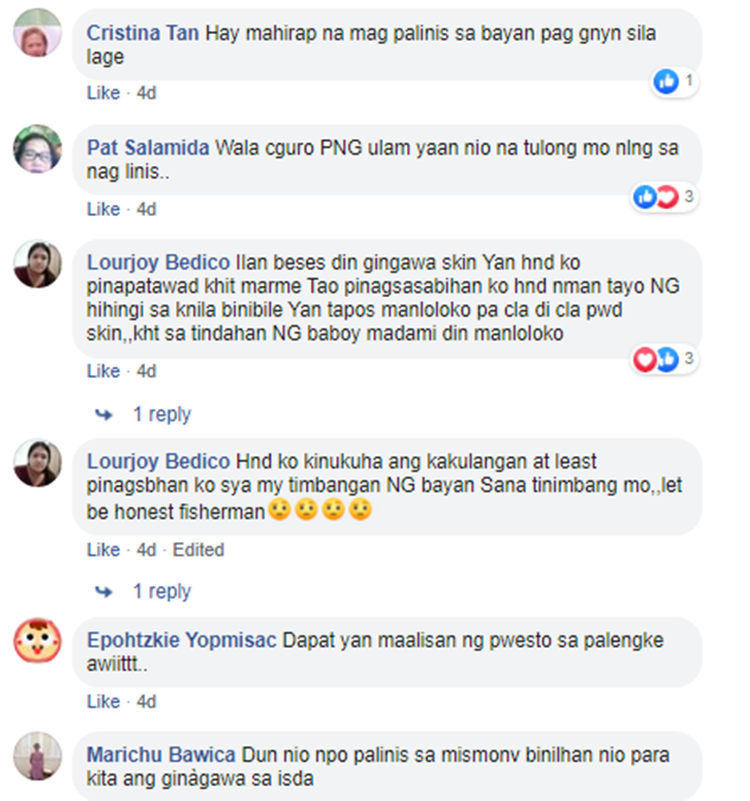The width and height of the screenshot is (750, 801).
Task: Click the reply arrow icon below the fisherman comment
Action: pyautogui.click(x=104, y=592)
